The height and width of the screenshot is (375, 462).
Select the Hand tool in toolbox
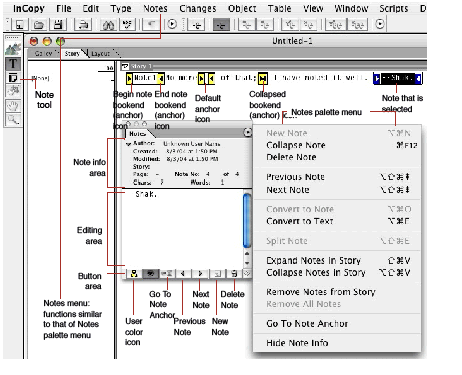(13, 106)
